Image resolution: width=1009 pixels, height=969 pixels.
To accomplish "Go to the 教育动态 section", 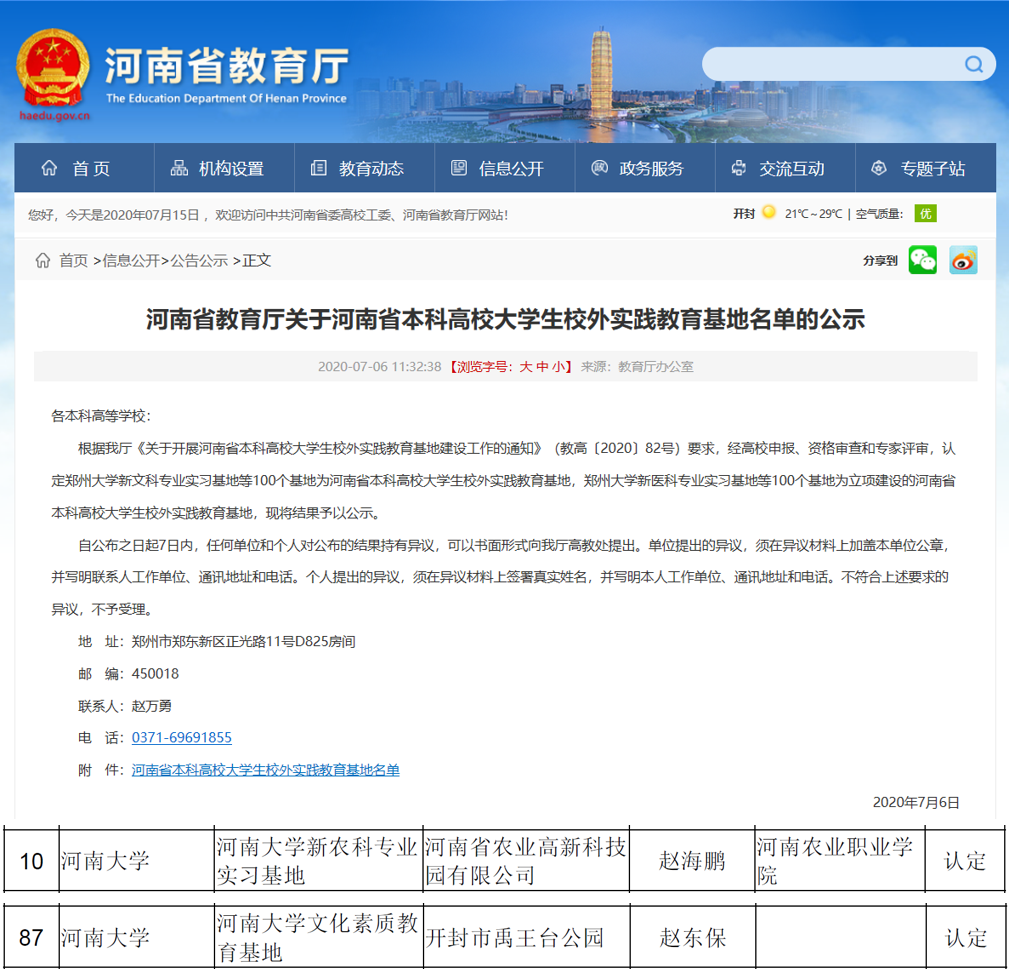I will pos(357,168).
